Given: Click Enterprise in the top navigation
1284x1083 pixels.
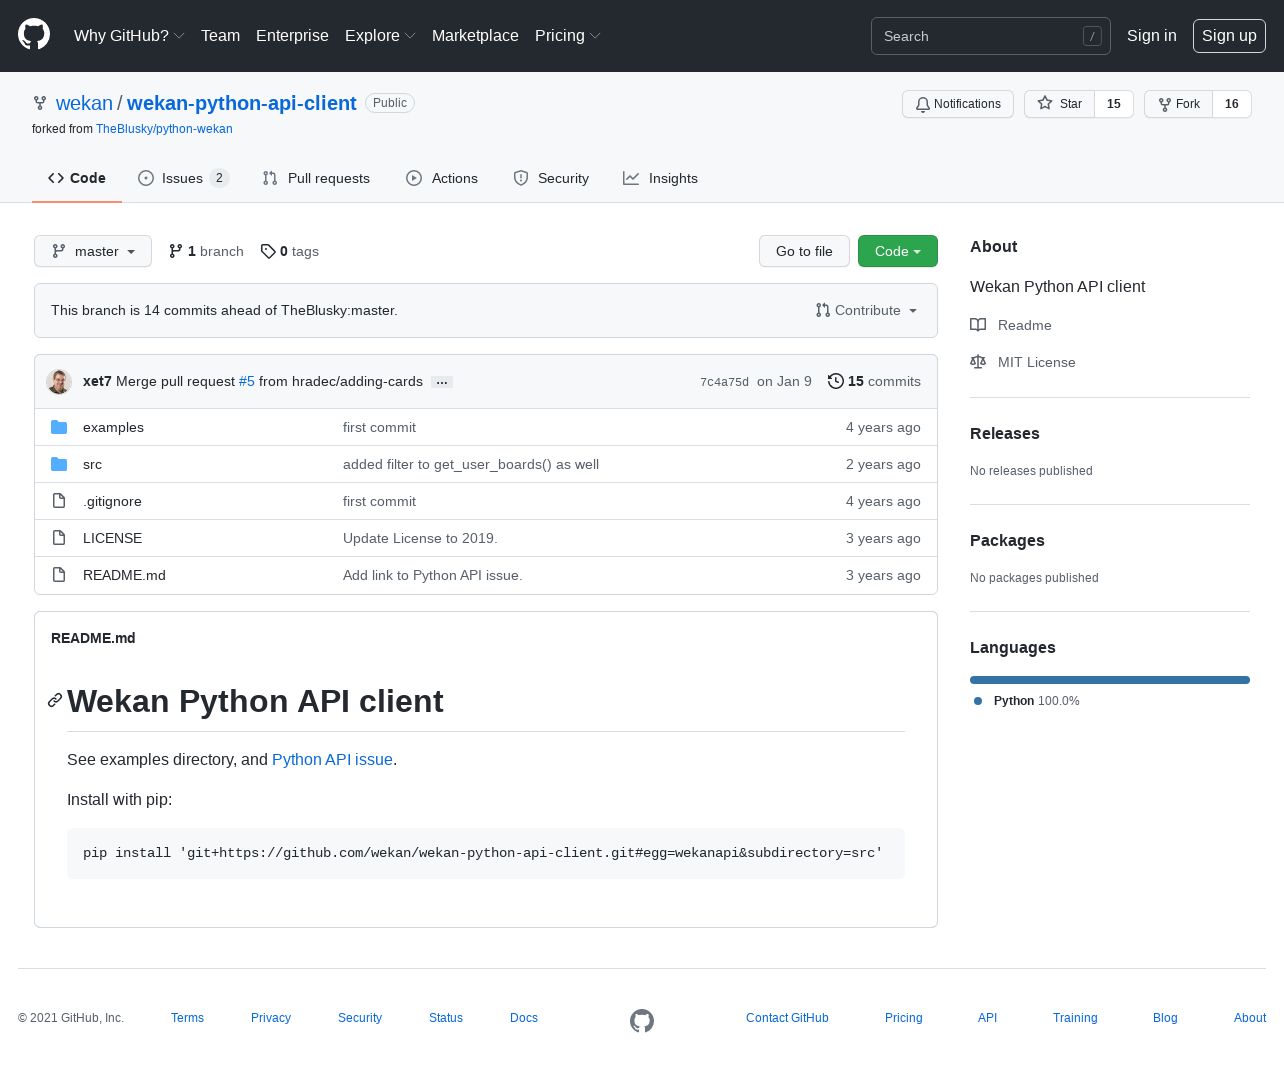Looking at the screenshot, I should (x=292, y=35).
